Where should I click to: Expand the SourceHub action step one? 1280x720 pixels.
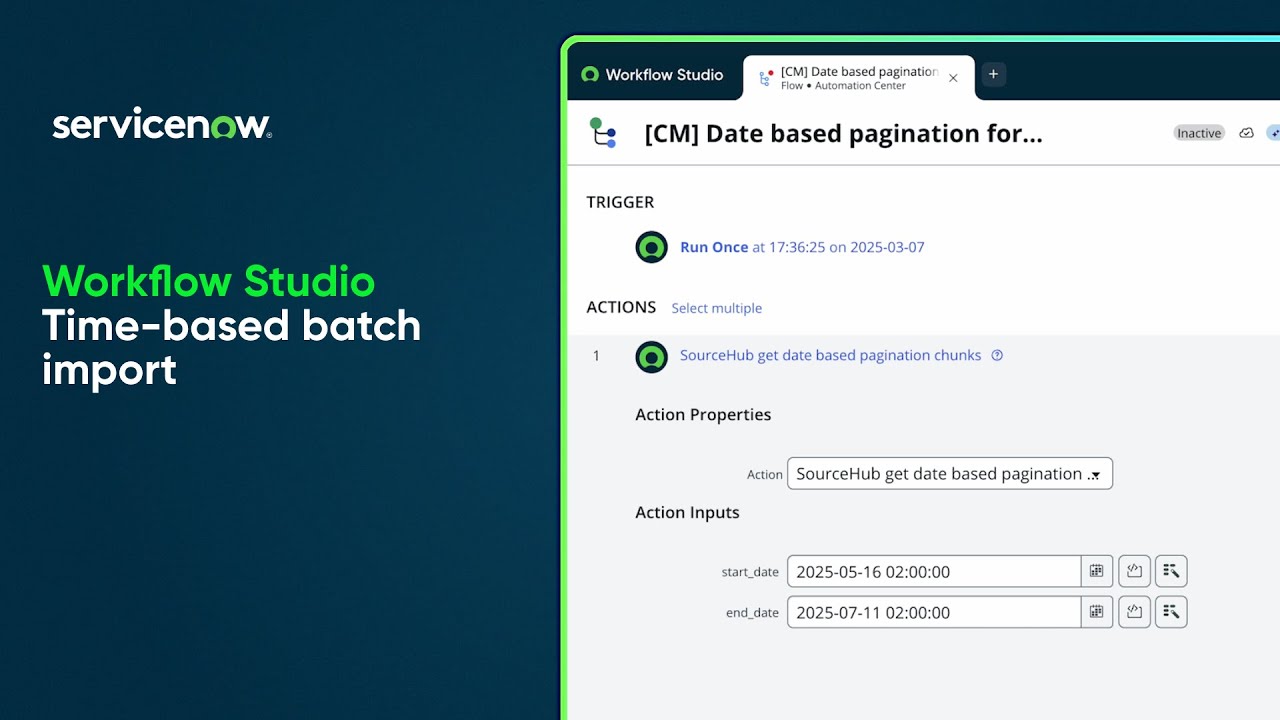click(651, 356)
